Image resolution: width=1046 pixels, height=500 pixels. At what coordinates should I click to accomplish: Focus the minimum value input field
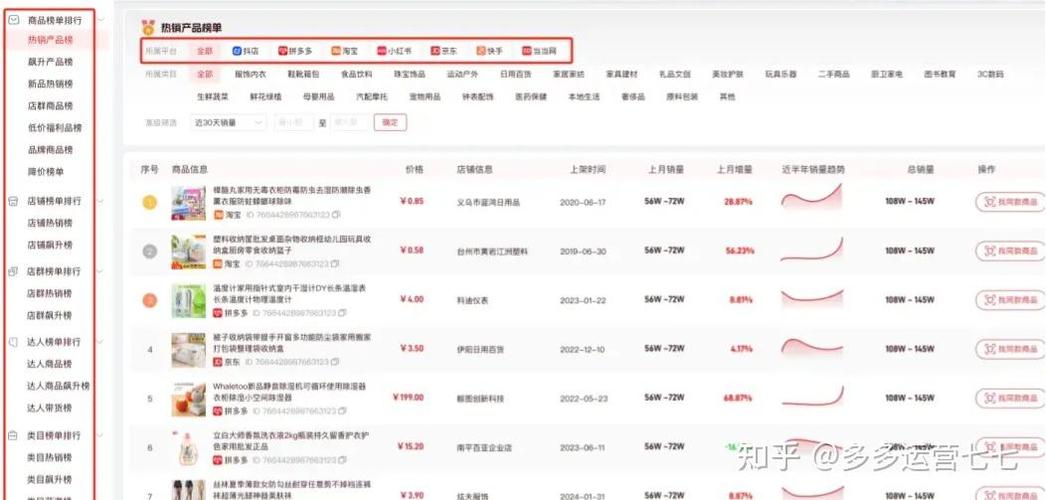[x=294, y=123]
